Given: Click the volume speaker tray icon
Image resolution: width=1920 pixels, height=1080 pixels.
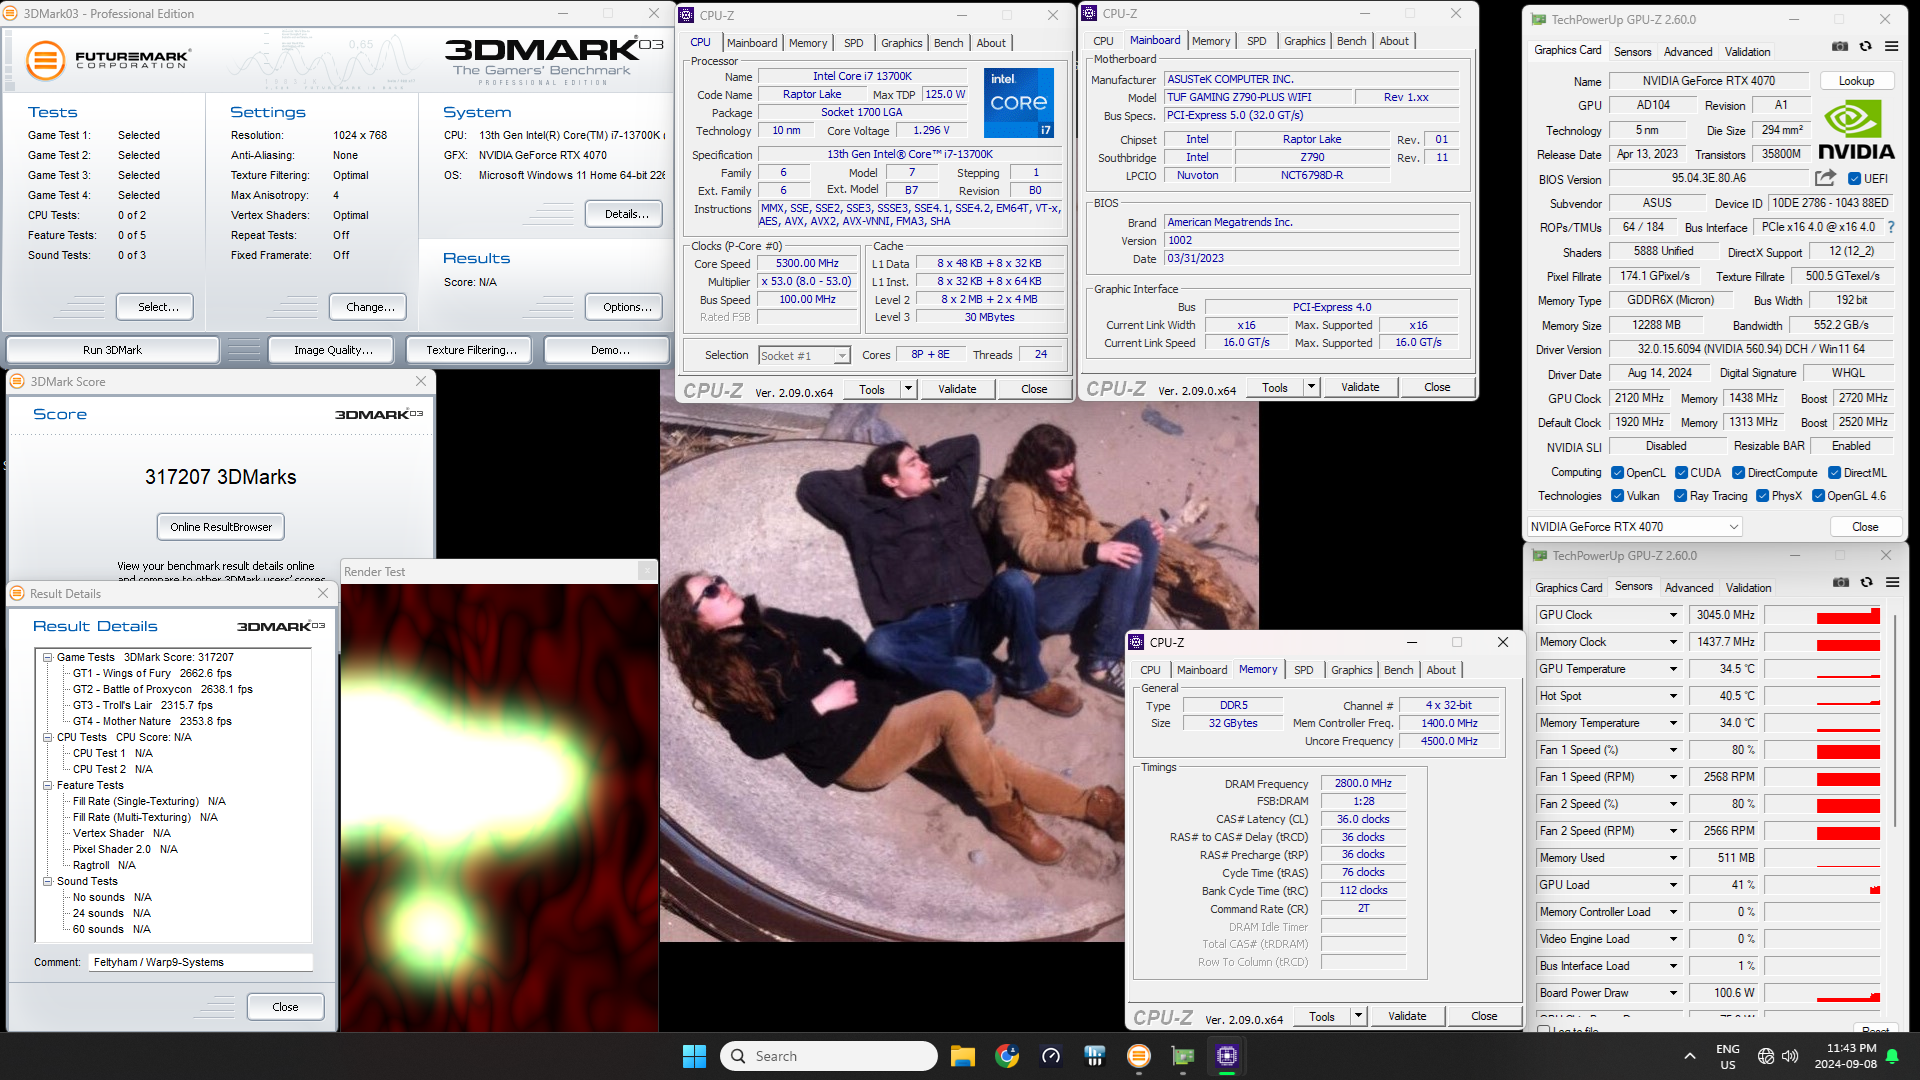Looking at the screenshot, I should [1790, 1056].
